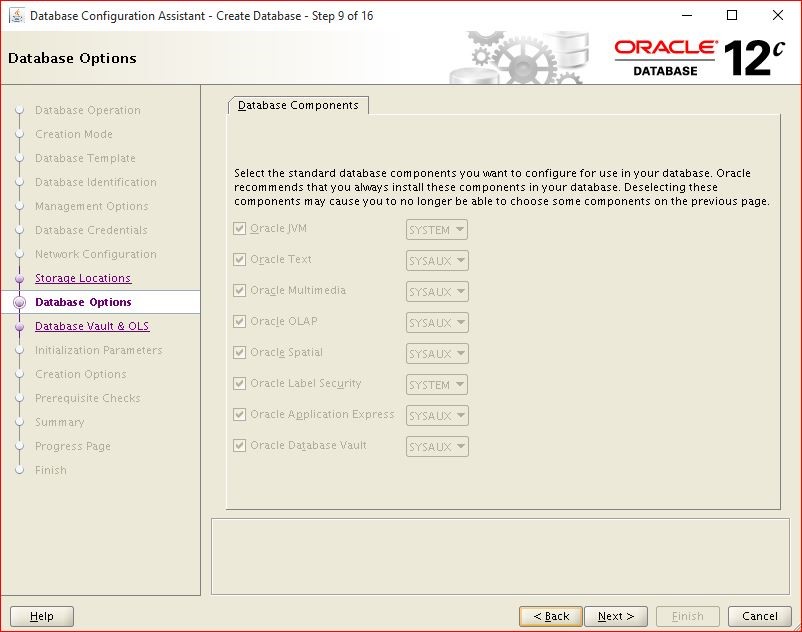Click the Database Identification step
Viewport: 802px width, 632px height.
pyautogui.click(x=96, y=183)
